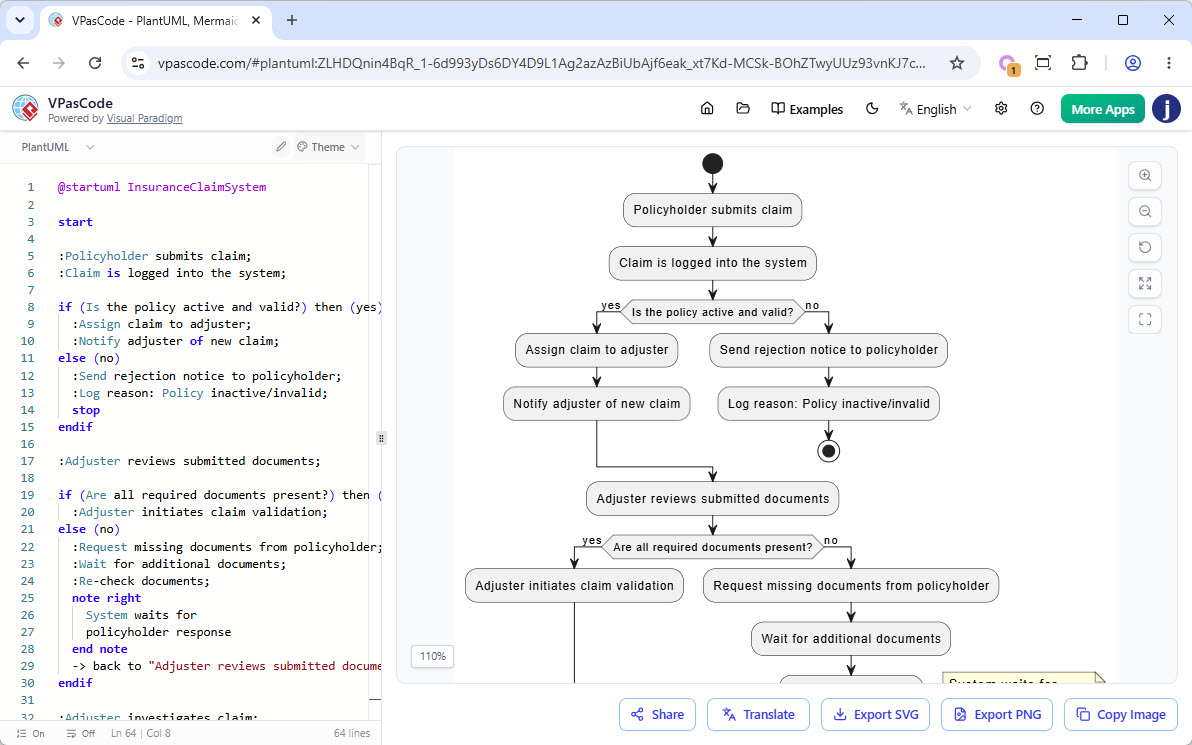
Task: Toggle dark mode moon icon
Action: click(872, 109)
